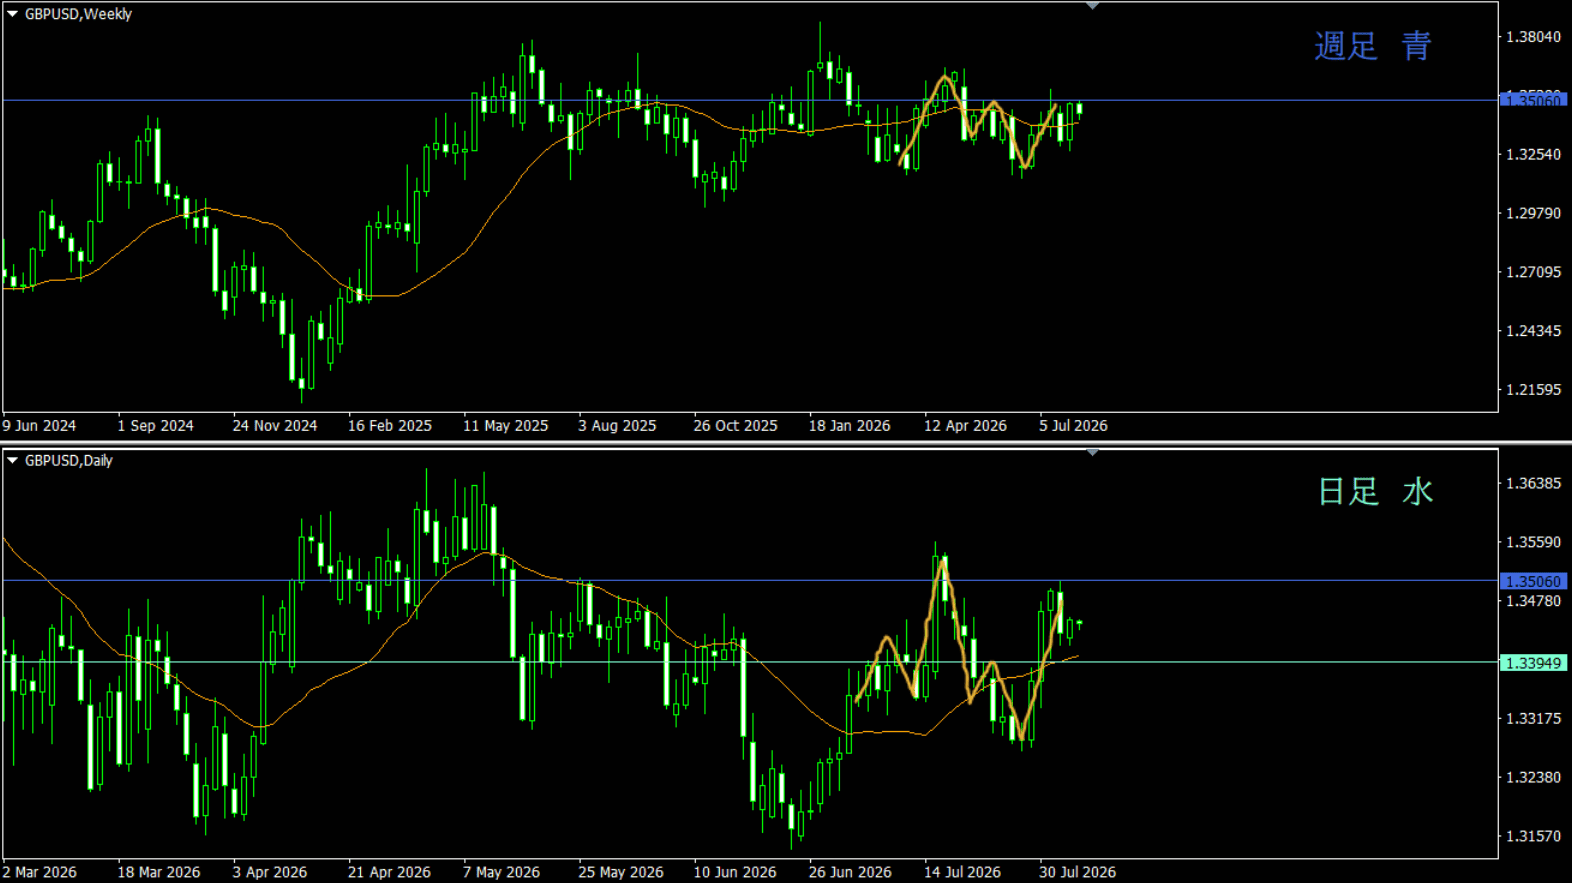Click the 1.34780 price axis label
This screenshot has height=883, width=1572.
(x=1533, y=601)
